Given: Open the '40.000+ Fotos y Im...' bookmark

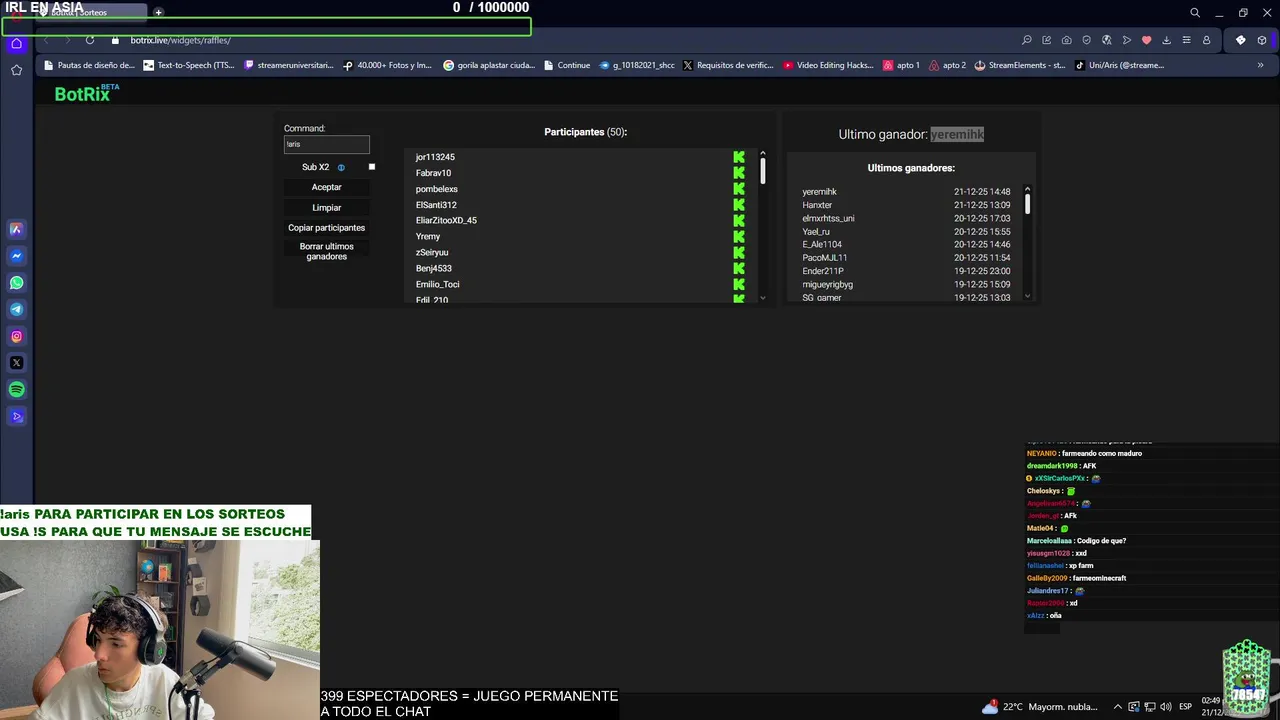Looking at the screenshot, I should point(387,65).
